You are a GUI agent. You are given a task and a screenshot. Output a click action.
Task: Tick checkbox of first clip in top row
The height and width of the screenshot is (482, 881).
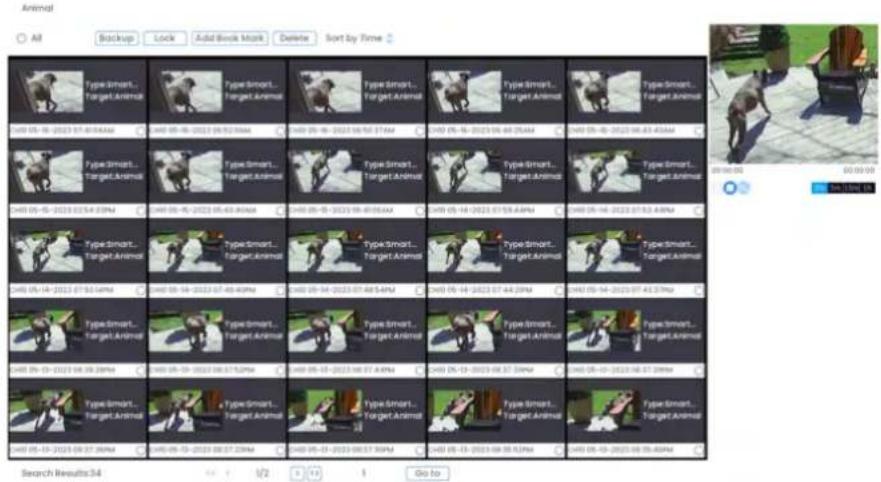[140, 131]
